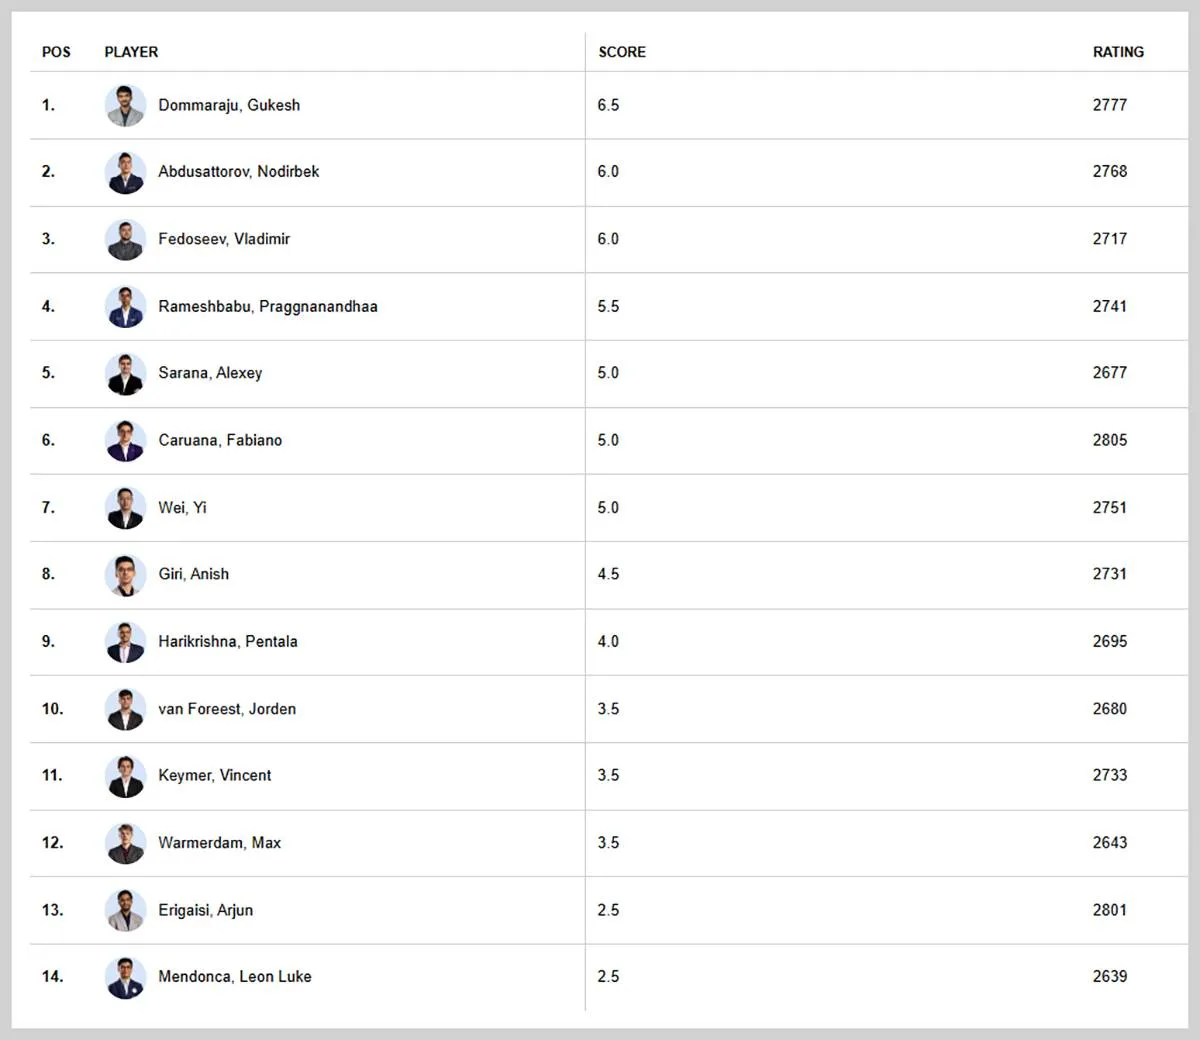Select van Foreest, Jorden name

click(x=227, y=709)
